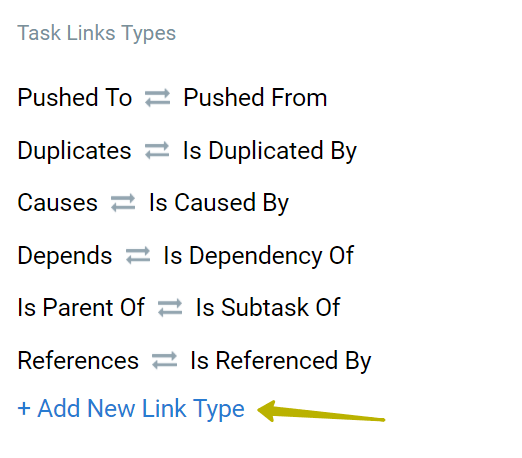Click swap arrows icon beside Pushed To
The height and width of the screenshot is (458, 522).
157,98
